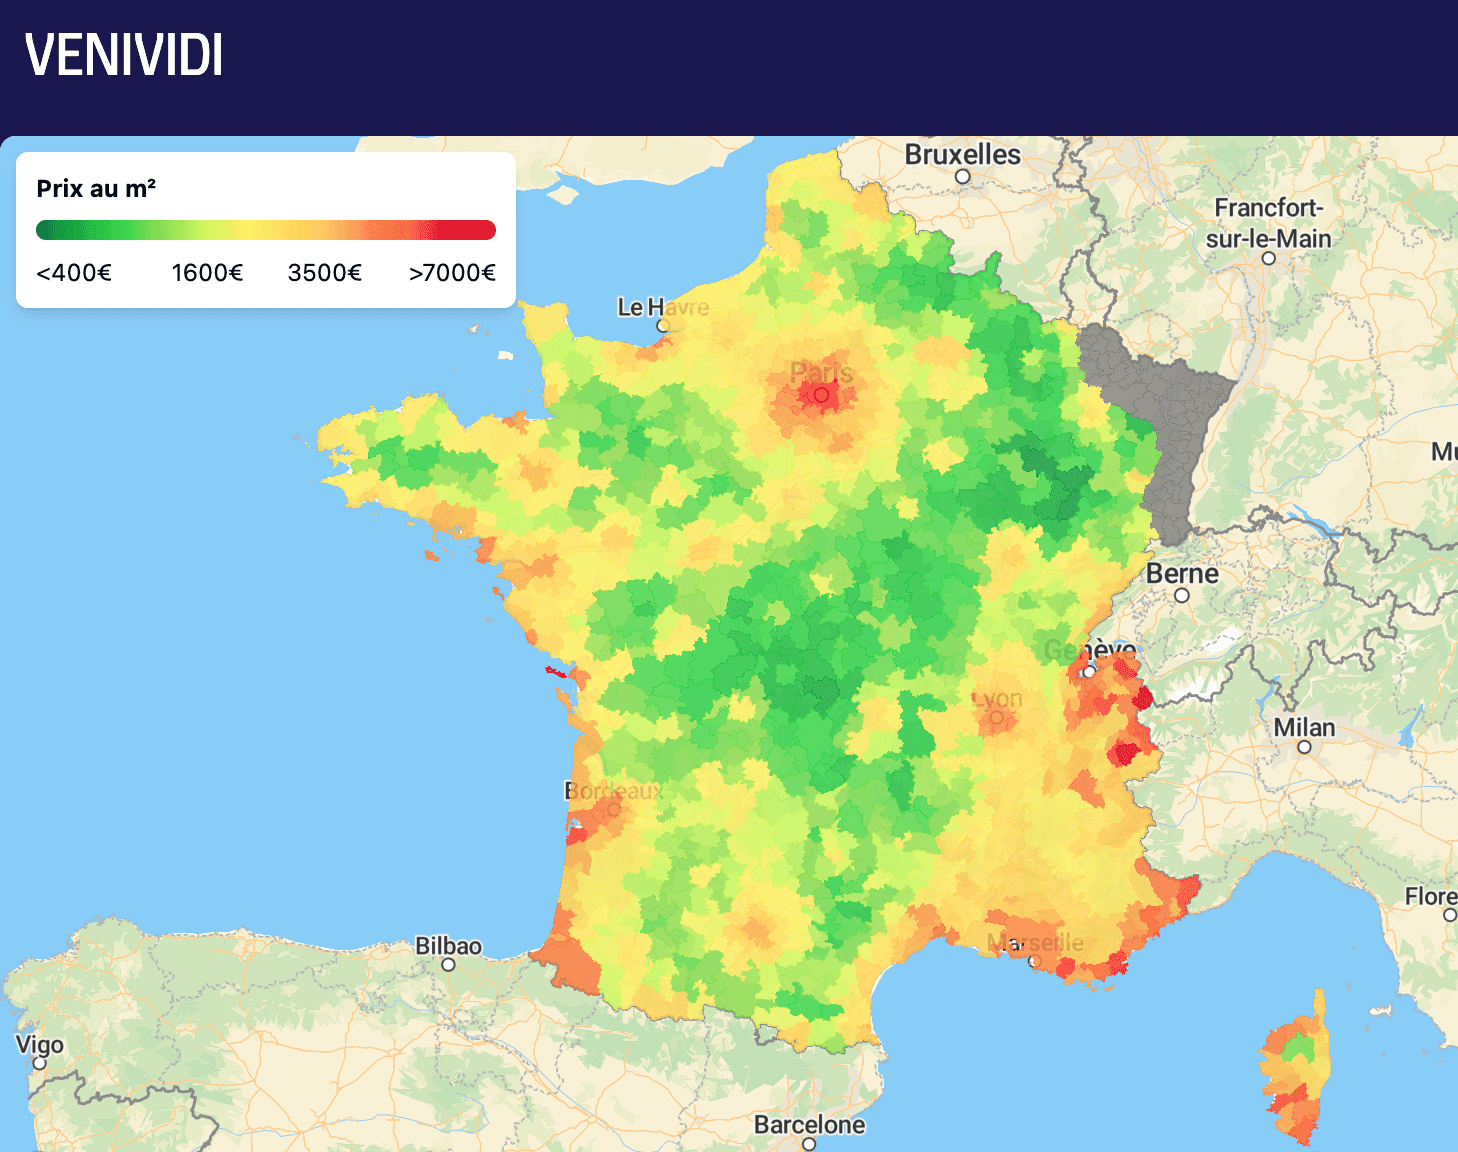
Task: Click the Bilbao city marker
Action: point(448,965)
